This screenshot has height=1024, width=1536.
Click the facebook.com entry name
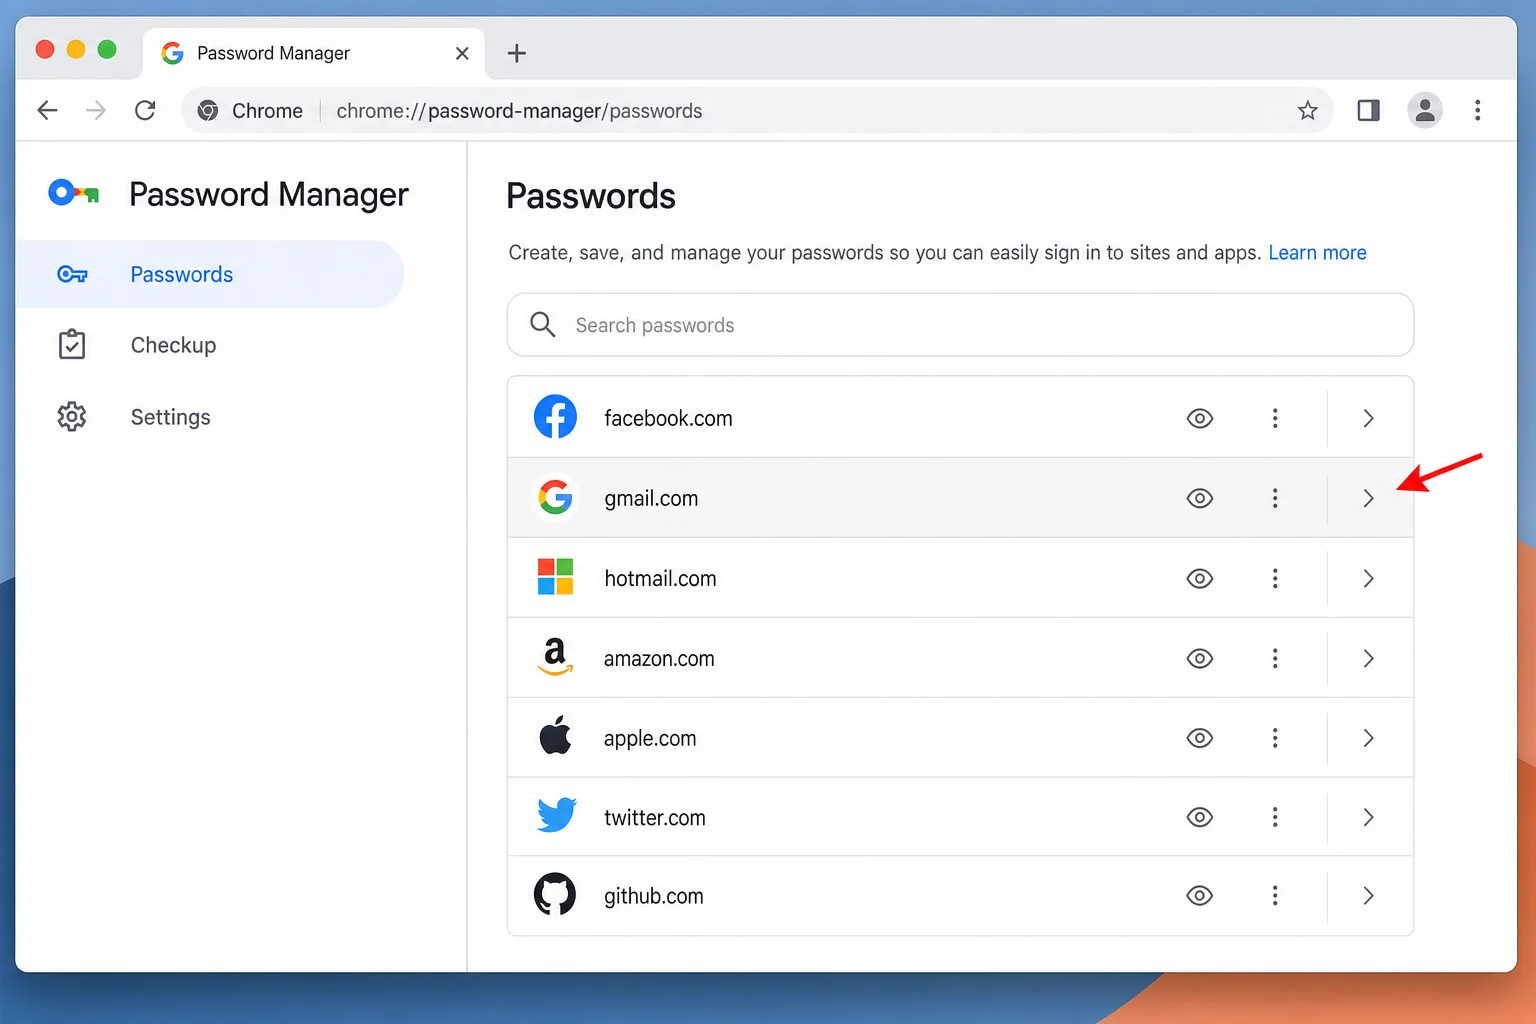(668, 418)
